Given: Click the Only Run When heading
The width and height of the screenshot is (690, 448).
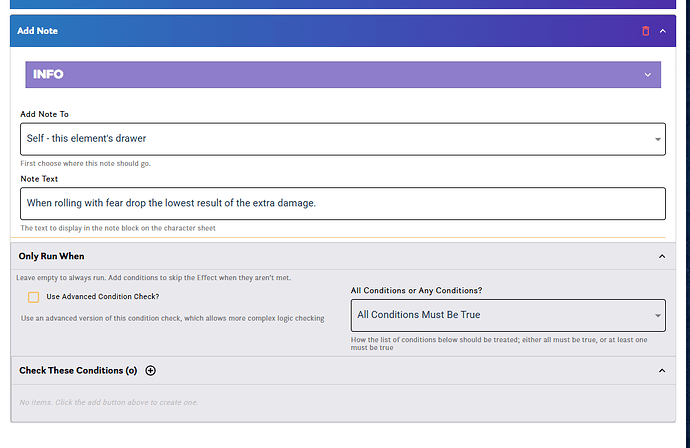Looking at the screenshot, I should [x=51, y=256].
